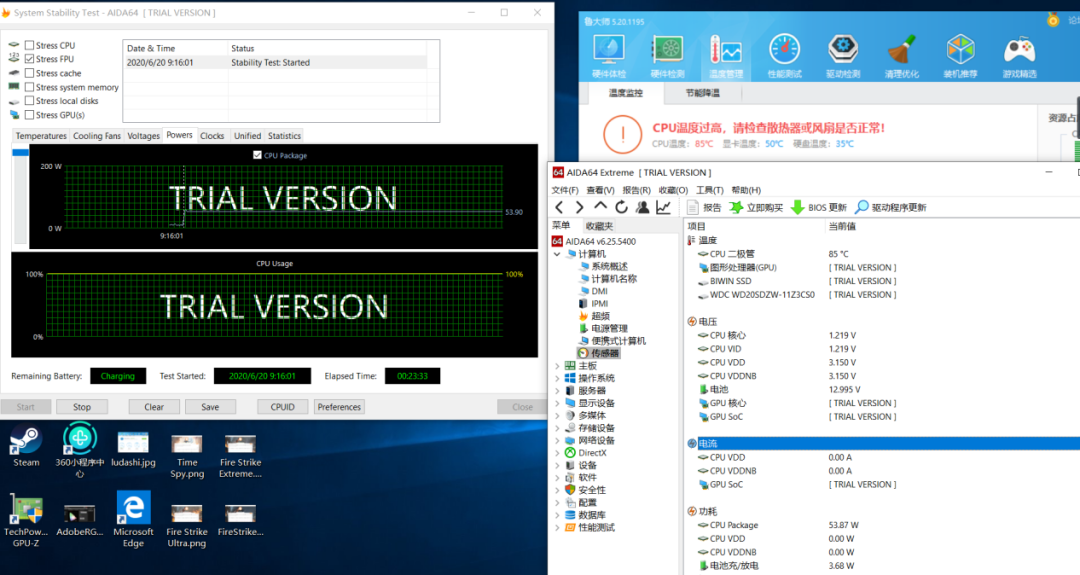Open the graph icon in AIDA64 toolbar
This screenshot has height=575, width=1080.
(x=663, y=207)
